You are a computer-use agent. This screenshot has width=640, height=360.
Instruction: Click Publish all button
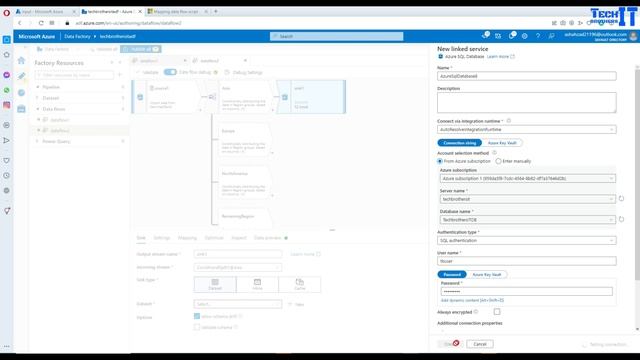[141, 49]
